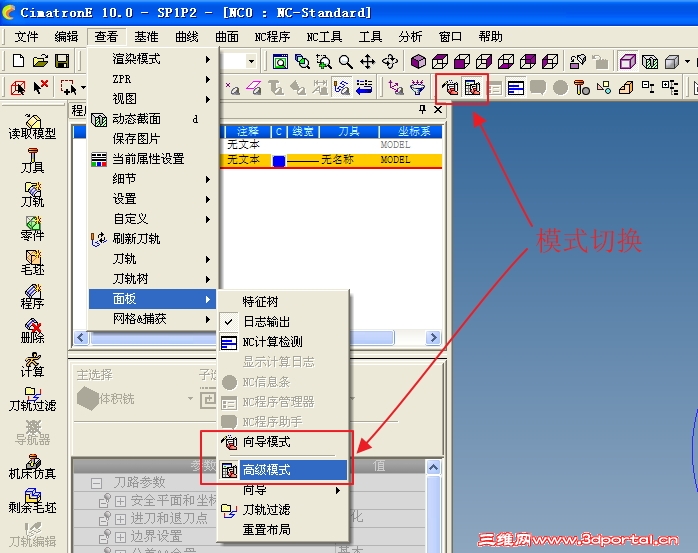Expand 自定义 submenu
The height and width of the screenshot is (553, 698).
click(153, 219)
